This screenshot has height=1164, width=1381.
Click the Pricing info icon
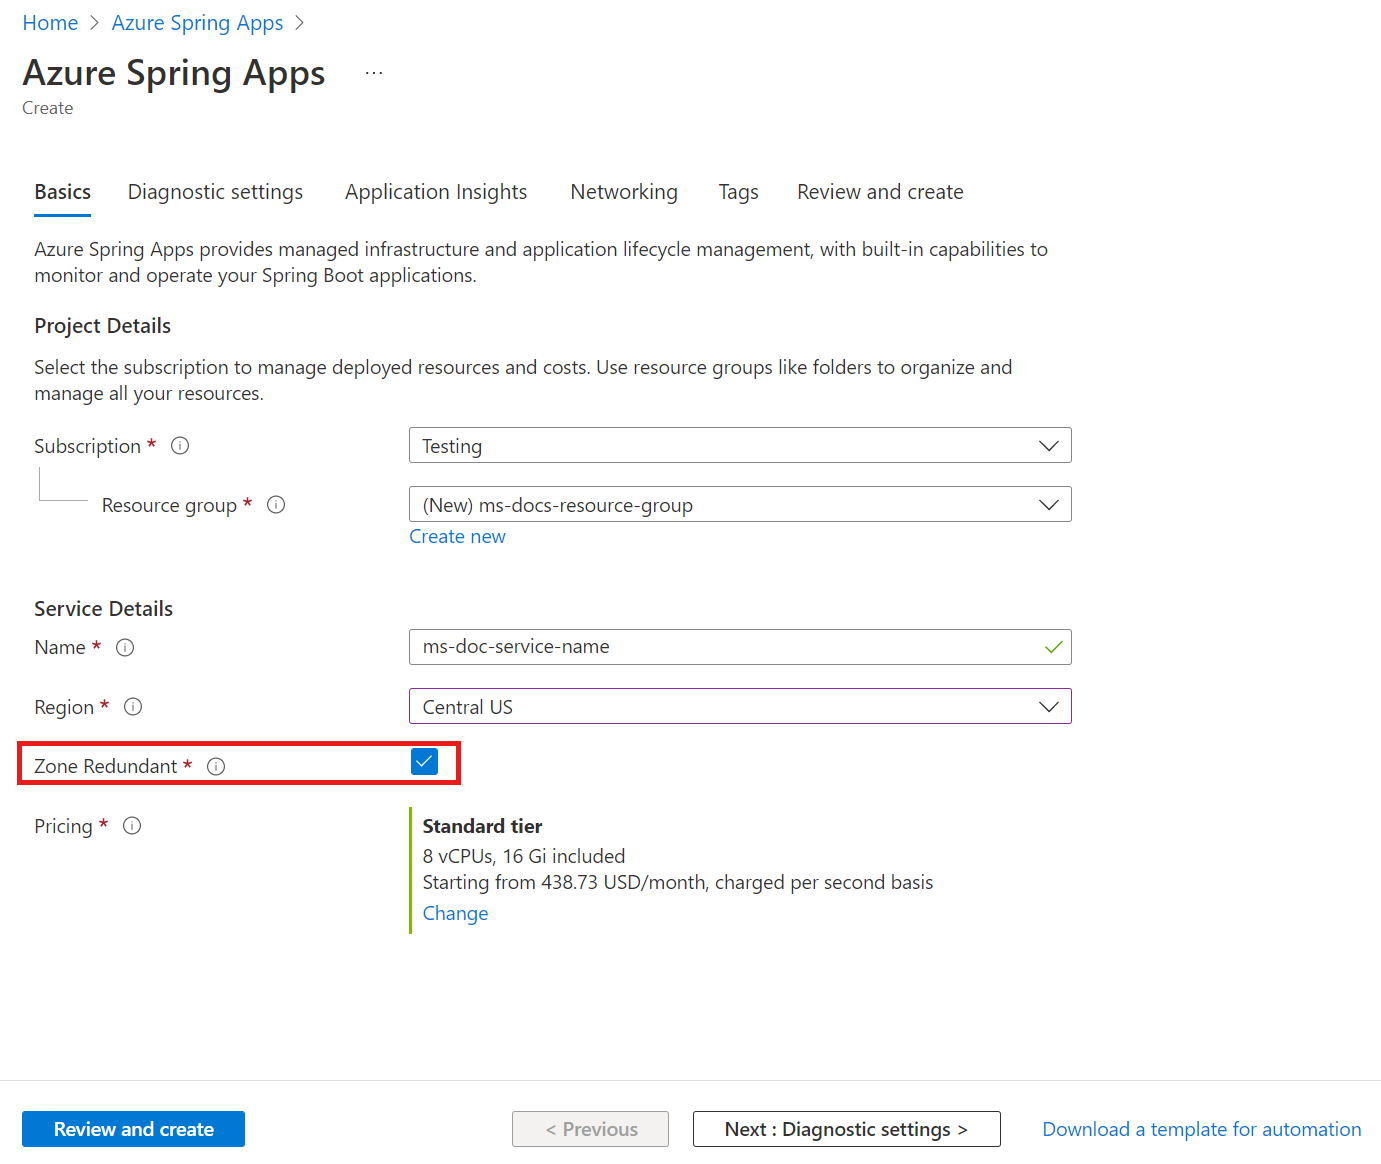[x=132, y=826]
